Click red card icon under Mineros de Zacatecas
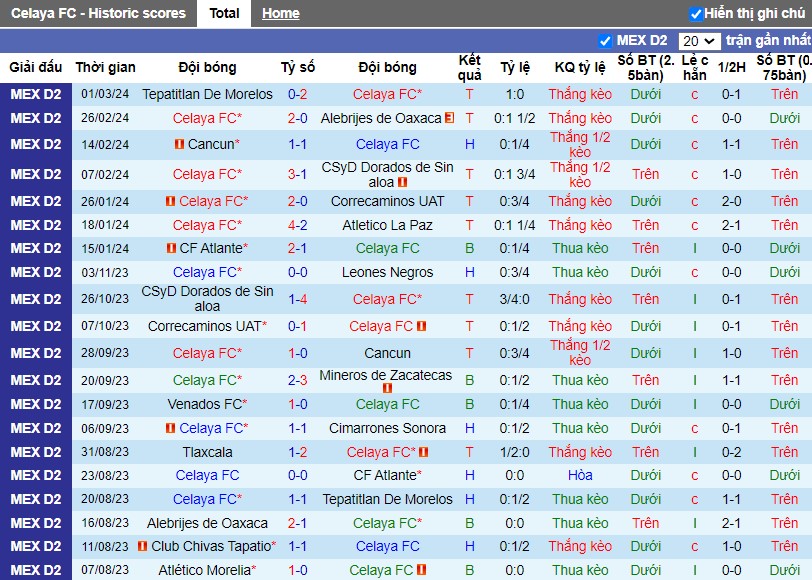 pyautogui.click(x=386, y=388)
